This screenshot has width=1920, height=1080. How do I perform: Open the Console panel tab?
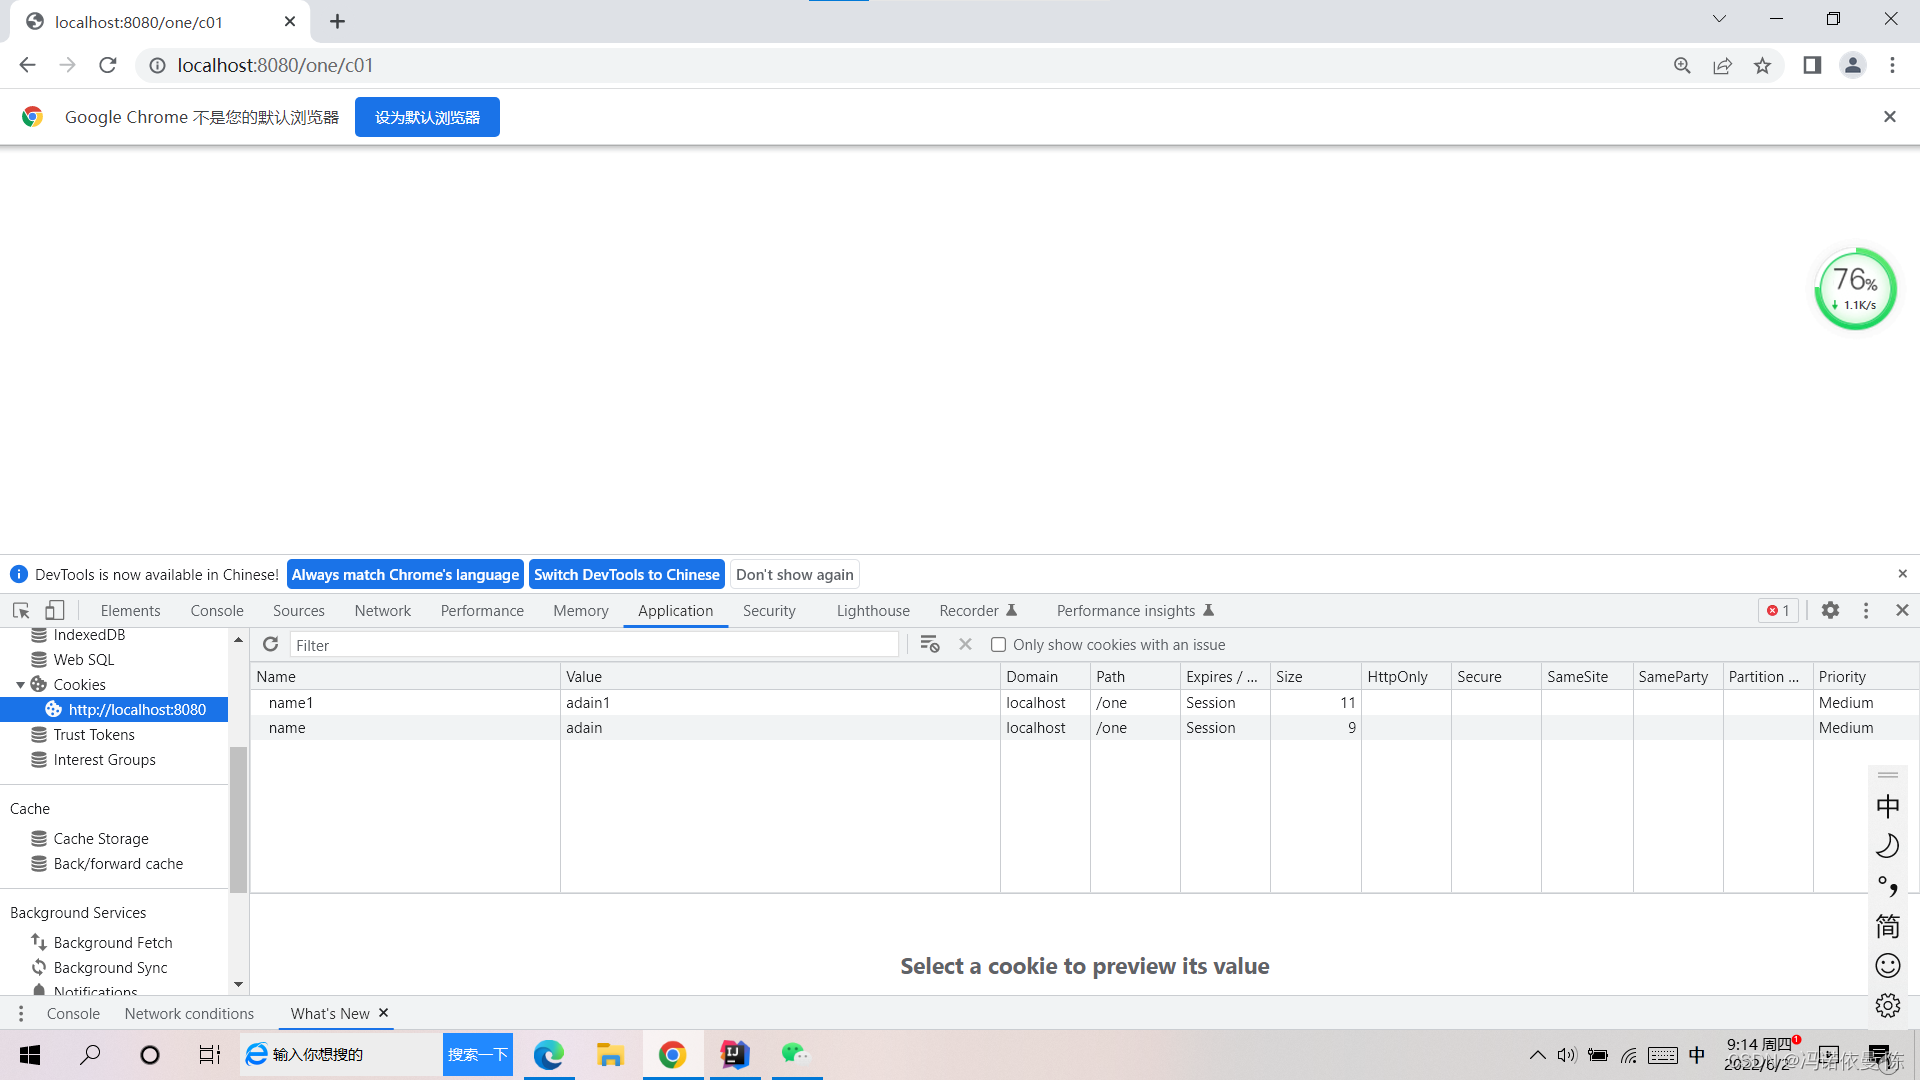[217, 611]
